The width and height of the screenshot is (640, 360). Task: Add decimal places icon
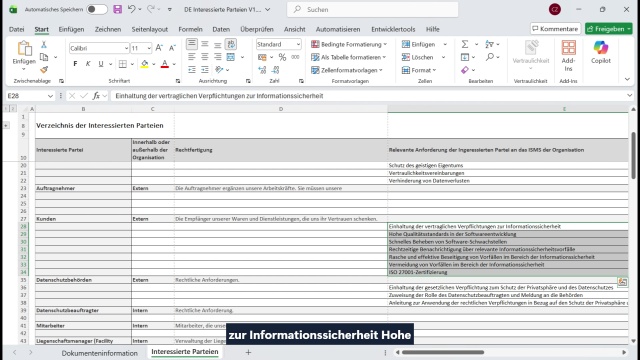click(262, 70)
